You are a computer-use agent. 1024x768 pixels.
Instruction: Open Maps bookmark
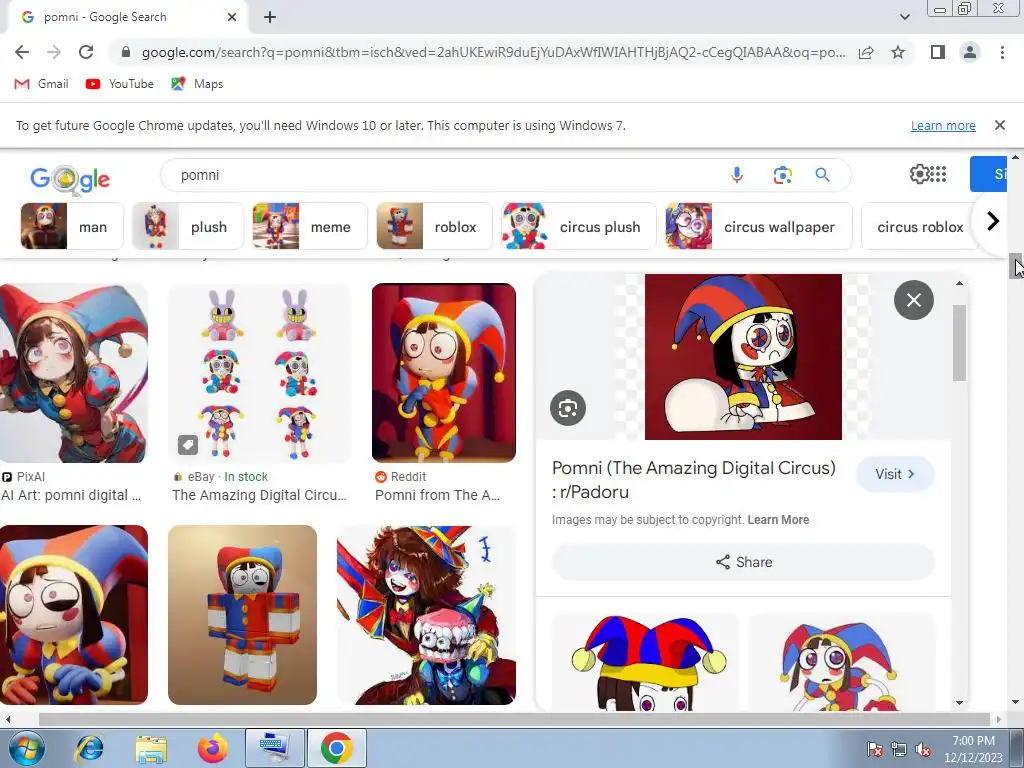click(197, 84)
